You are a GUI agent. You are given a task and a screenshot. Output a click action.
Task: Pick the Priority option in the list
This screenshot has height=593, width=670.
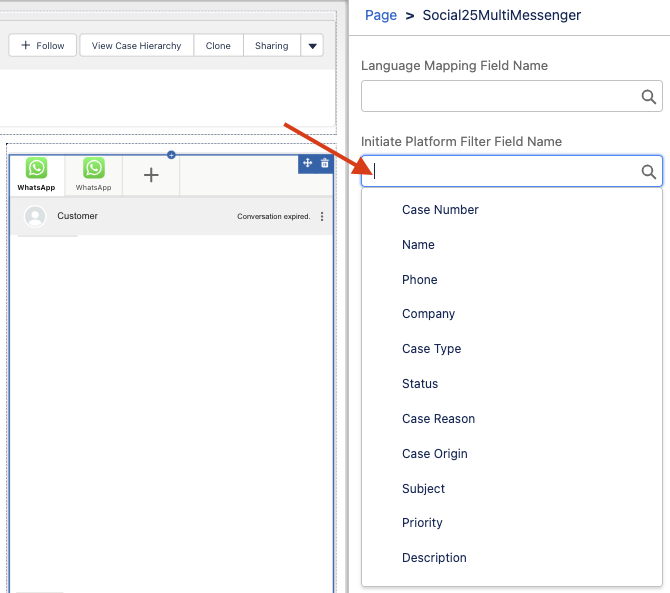pyautogui.click(x=422, y=523)
